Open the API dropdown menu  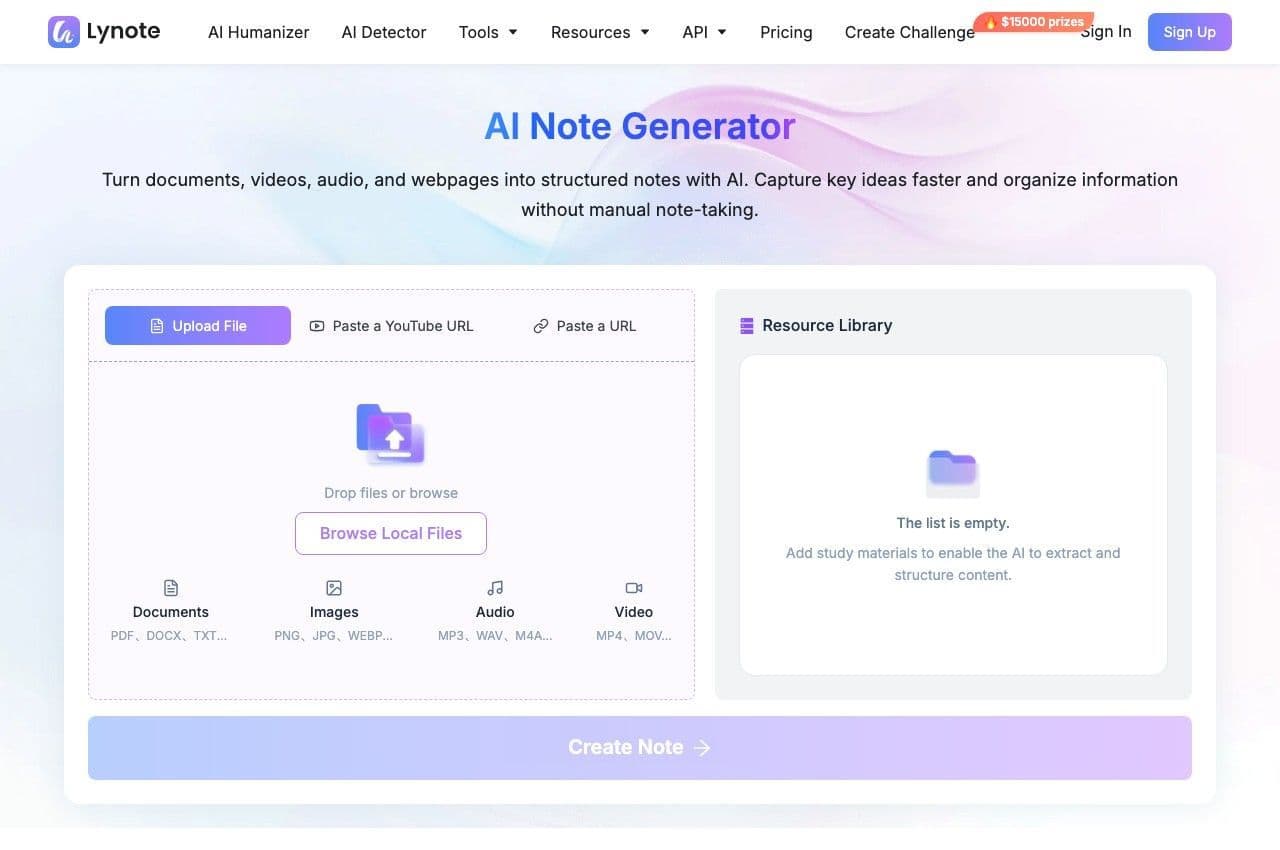704,32
